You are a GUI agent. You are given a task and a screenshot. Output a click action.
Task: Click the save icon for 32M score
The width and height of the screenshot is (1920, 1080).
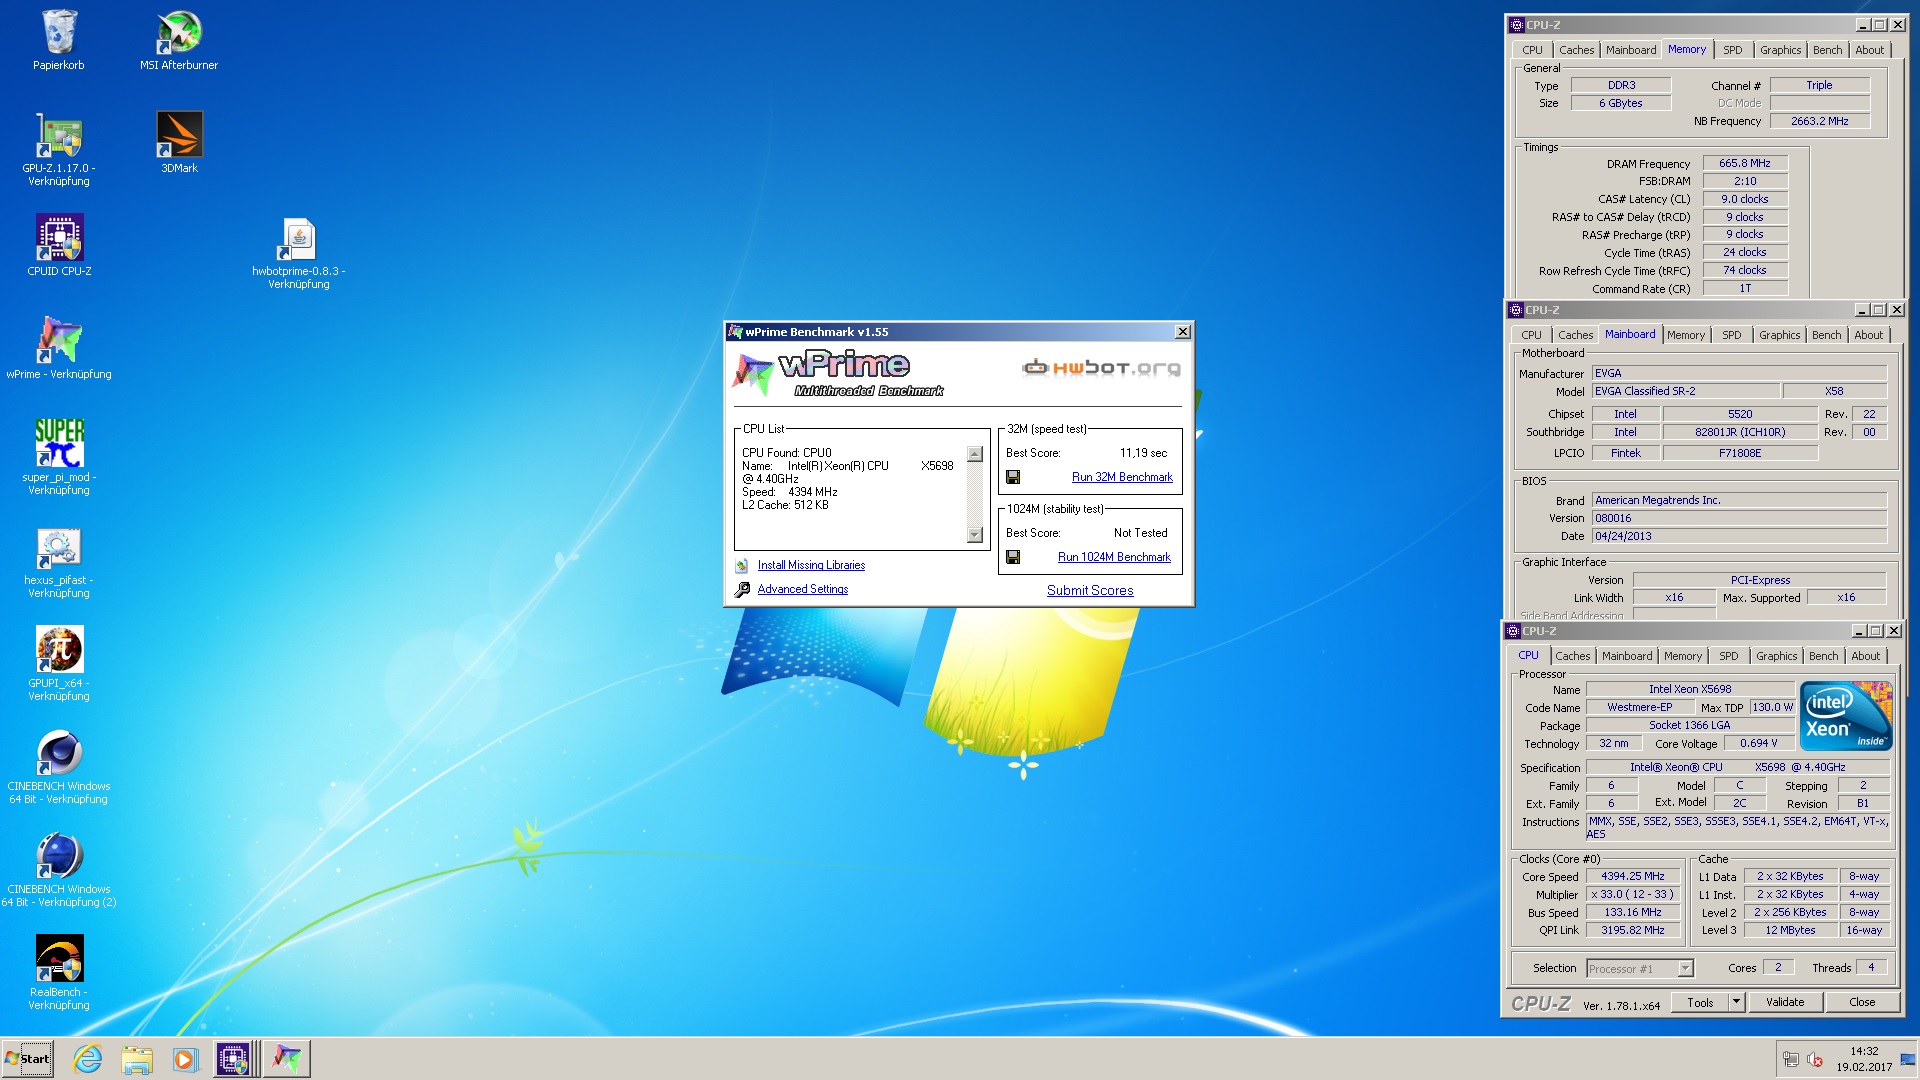tap(1013, 477)
